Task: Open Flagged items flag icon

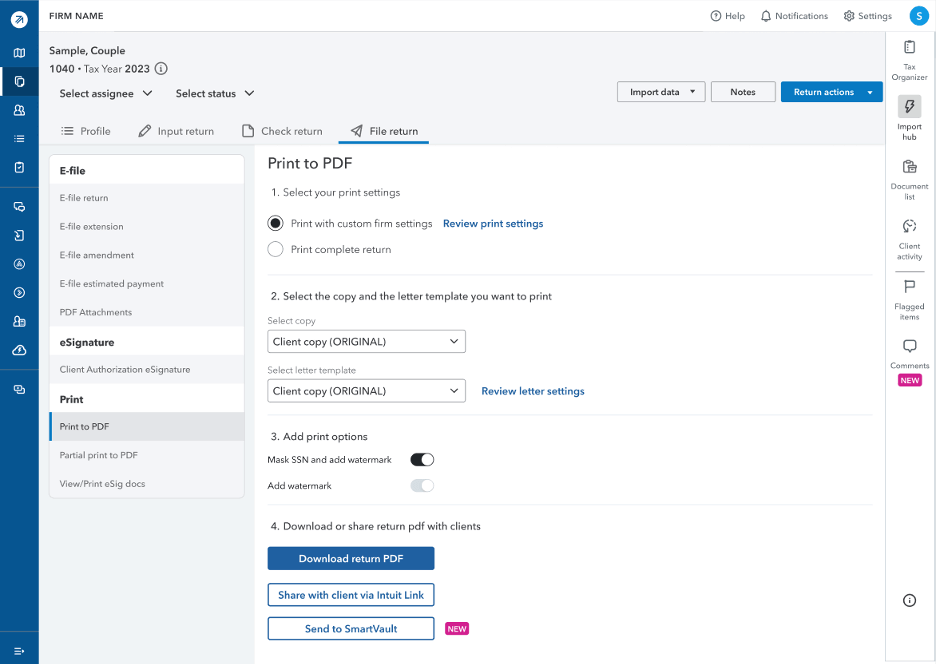Action: pyautogui.click(x=909, y=287)
